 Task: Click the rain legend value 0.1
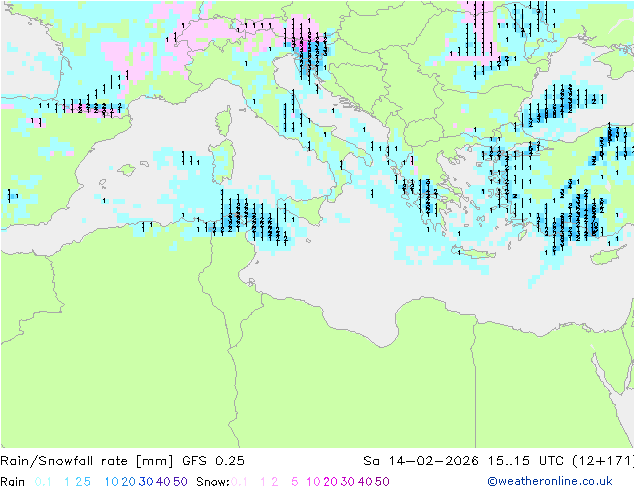(43, 482)
